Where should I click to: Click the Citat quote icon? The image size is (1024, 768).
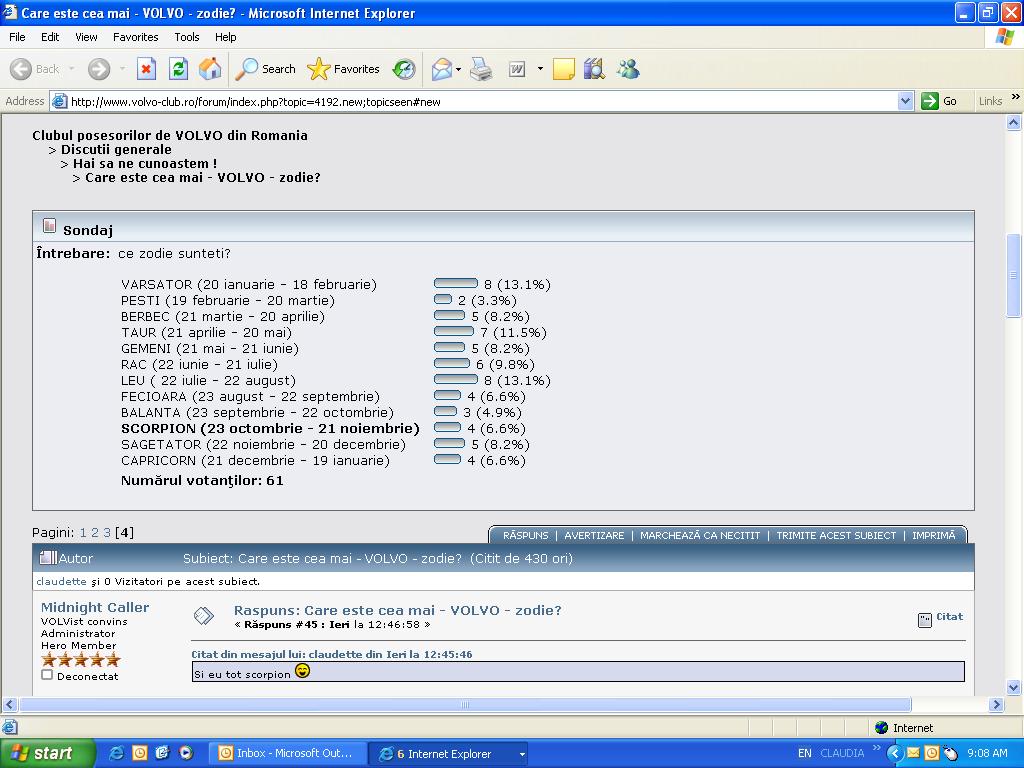click(x=925, y=620)
